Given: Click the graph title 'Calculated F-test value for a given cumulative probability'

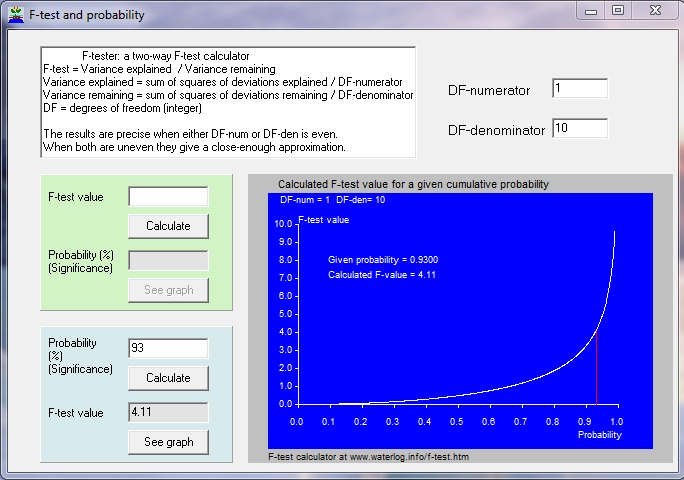Looking at the screenshot, I should coord(413,184).
